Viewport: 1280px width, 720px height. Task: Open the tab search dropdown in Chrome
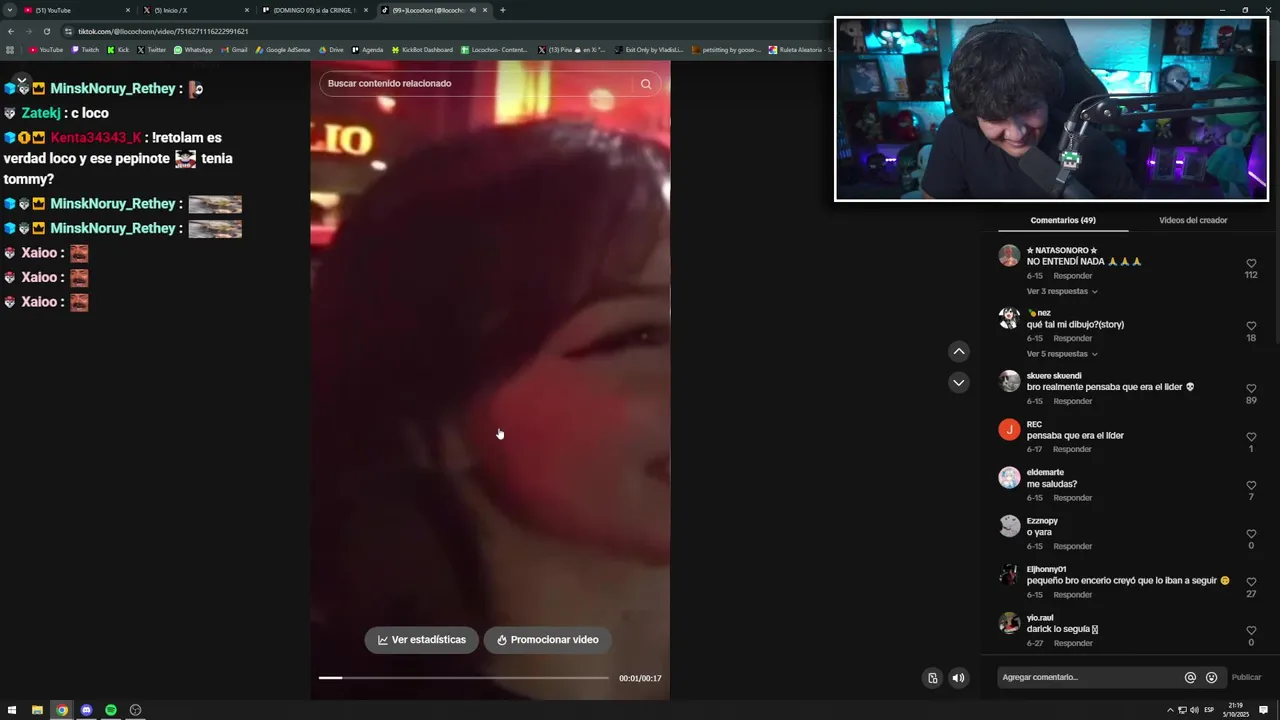coord(9,10)
